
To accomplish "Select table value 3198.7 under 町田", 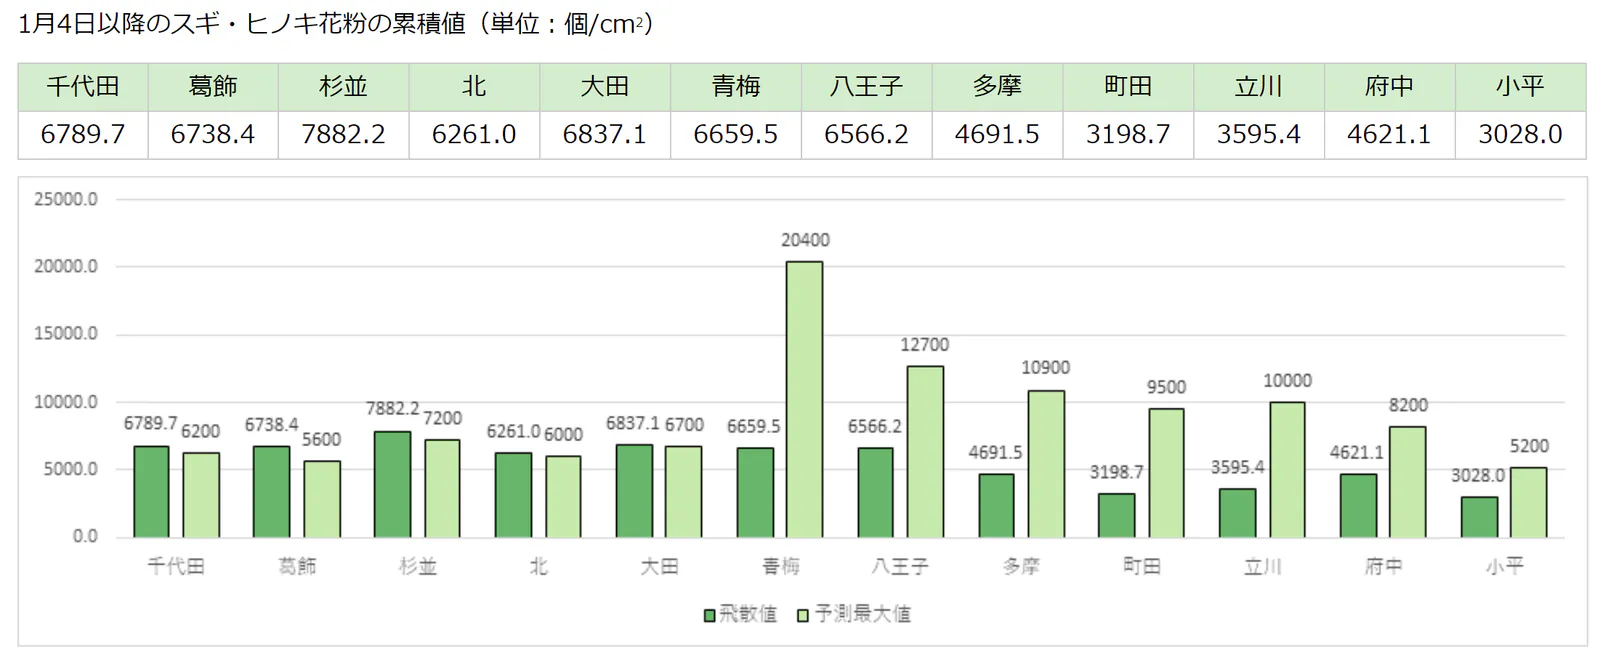I will tap(1128, 135).
